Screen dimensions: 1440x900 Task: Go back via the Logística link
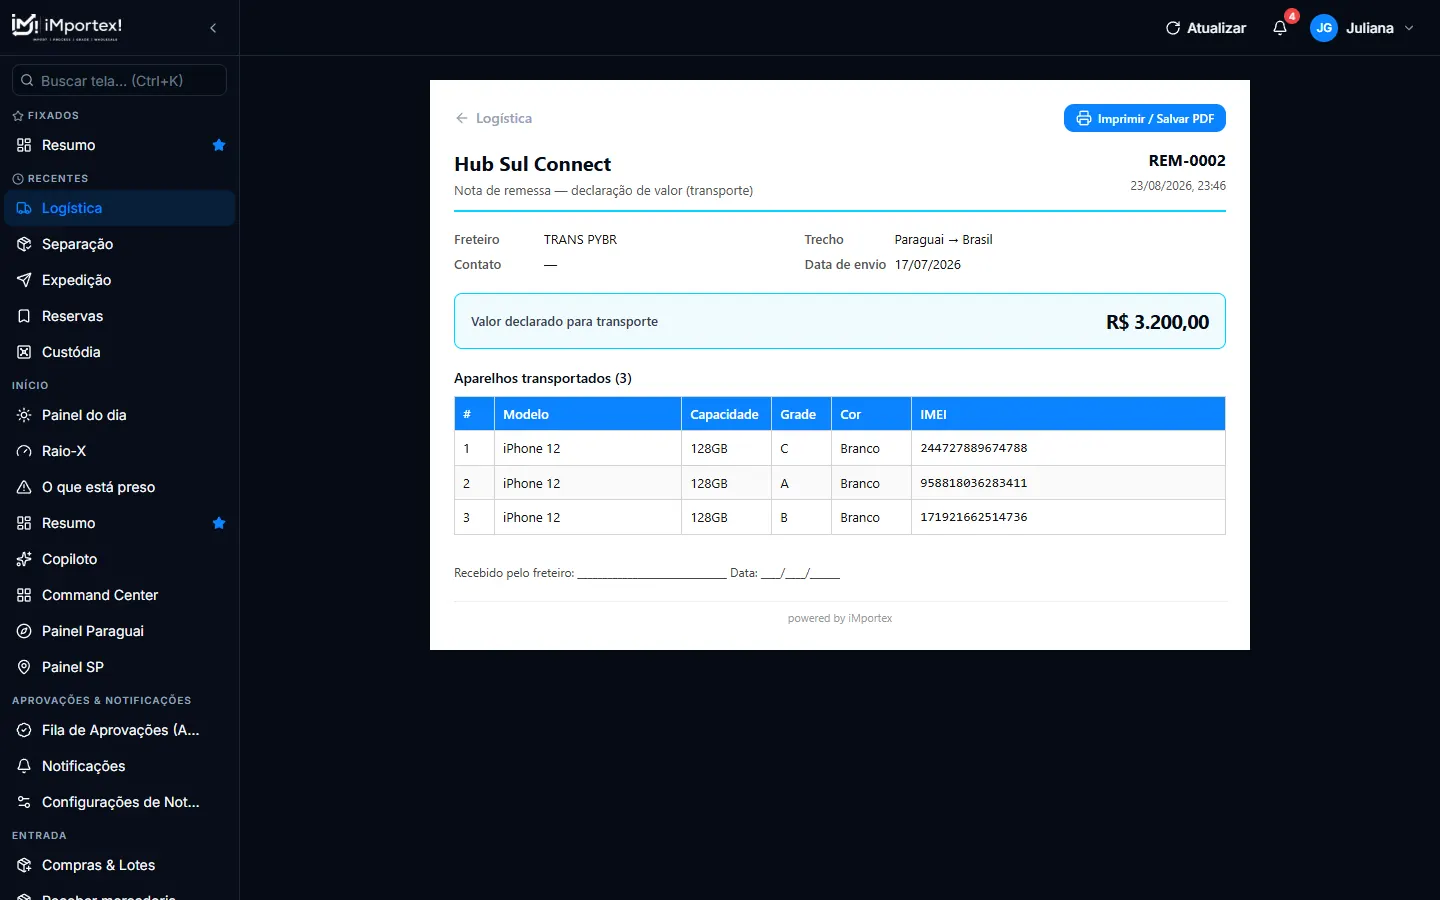point(493,118)
